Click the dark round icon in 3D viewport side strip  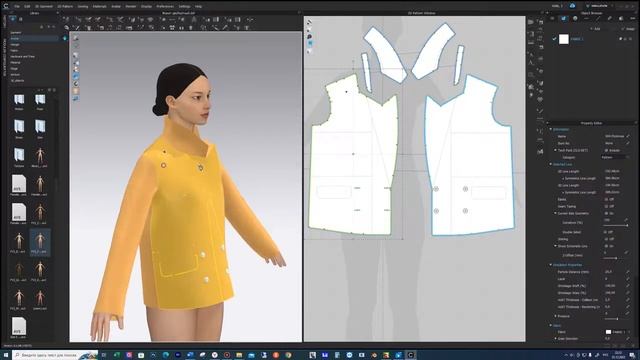point(76,84)
